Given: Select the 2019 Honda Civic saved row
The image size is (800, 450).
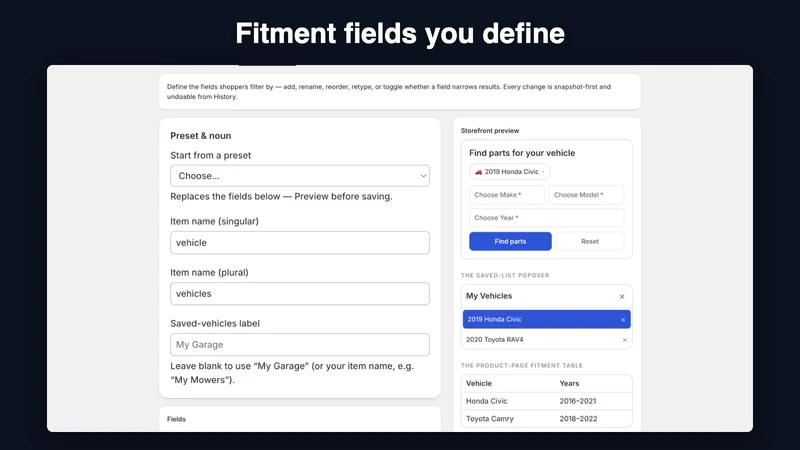Looking at the screenshot, I should point(546,319).
